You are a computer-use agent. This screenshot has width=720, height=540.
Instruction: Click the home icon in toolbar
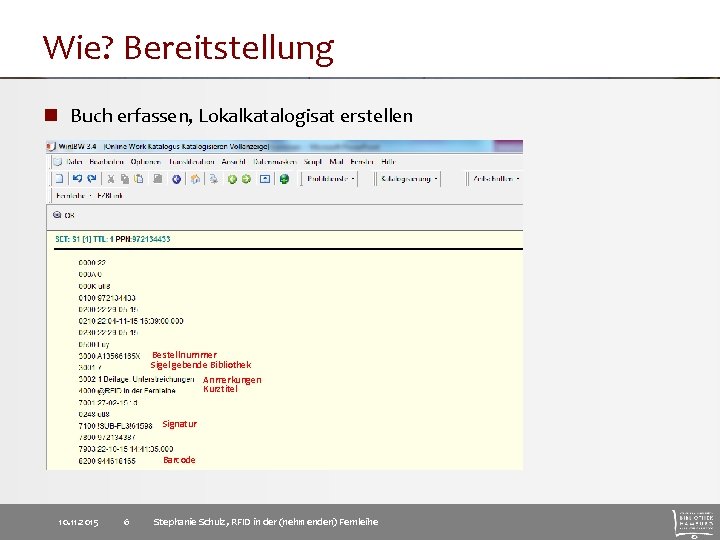click(x=195, y=179)
